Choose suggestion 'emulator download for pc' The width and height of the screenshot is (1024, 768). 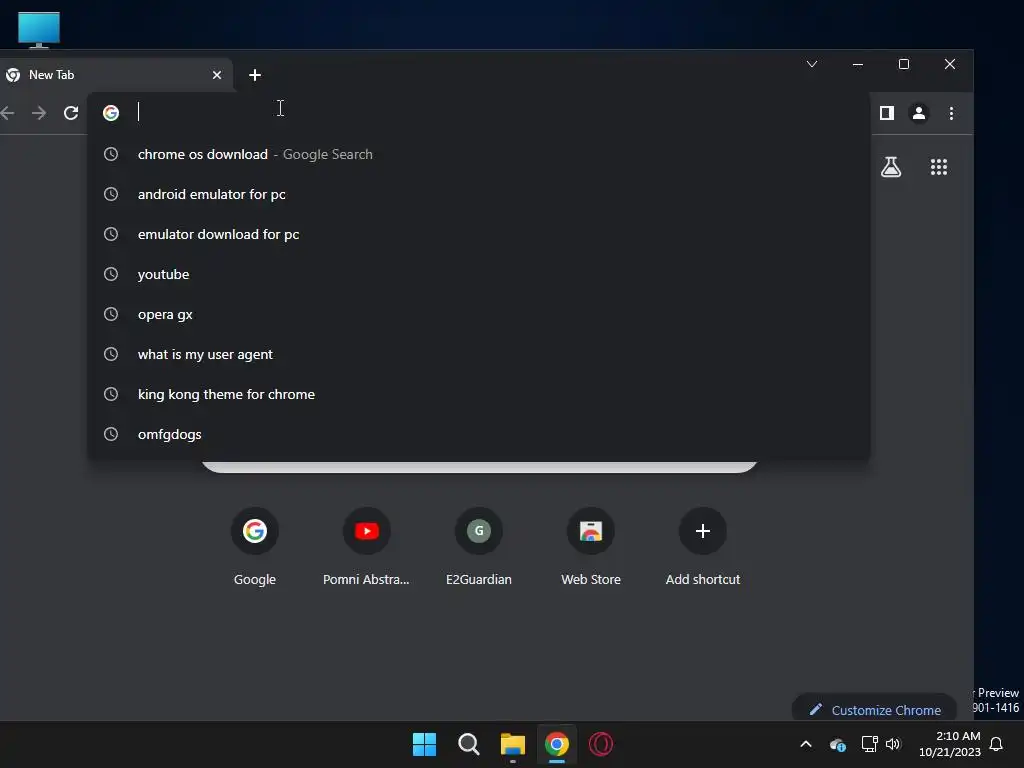point(479,234)
